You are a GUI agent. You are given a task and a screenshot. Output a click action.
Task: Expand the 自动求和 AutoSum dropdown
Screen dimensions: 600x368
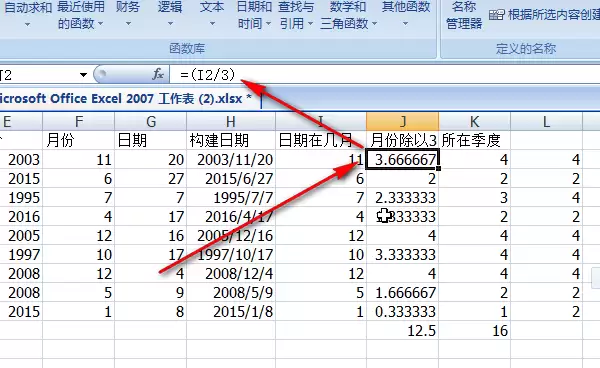[x=28, y=15]
